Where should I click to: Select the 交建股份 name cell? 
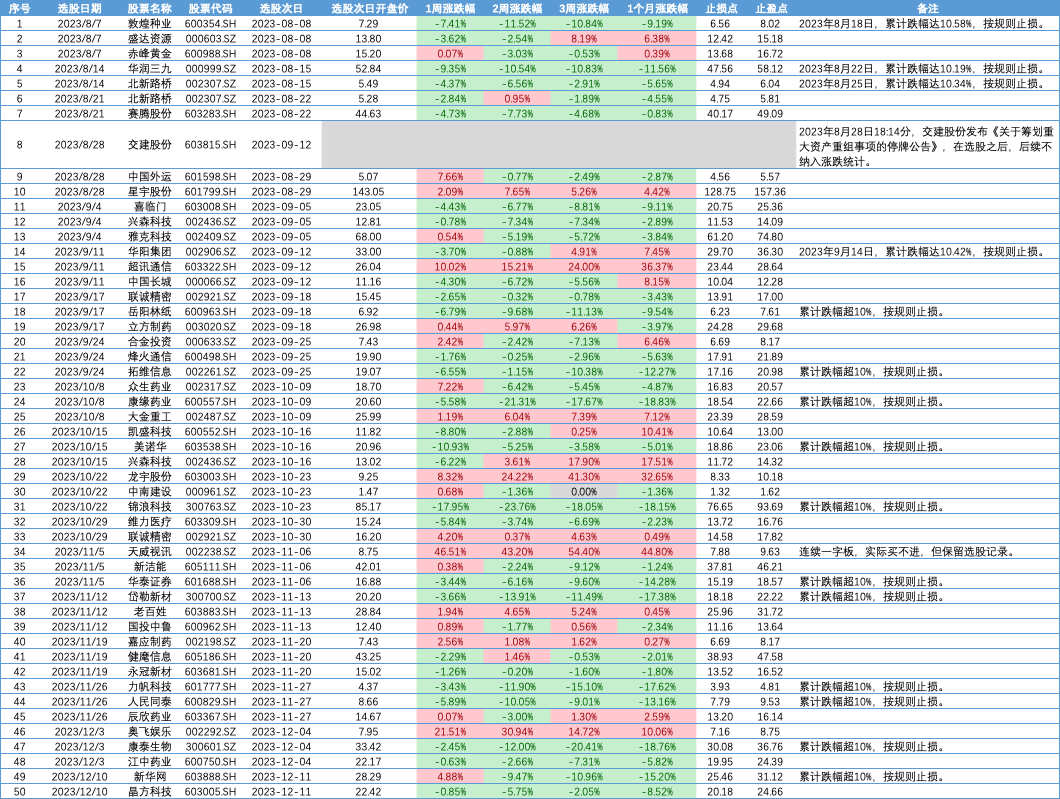tap(149, 145)
